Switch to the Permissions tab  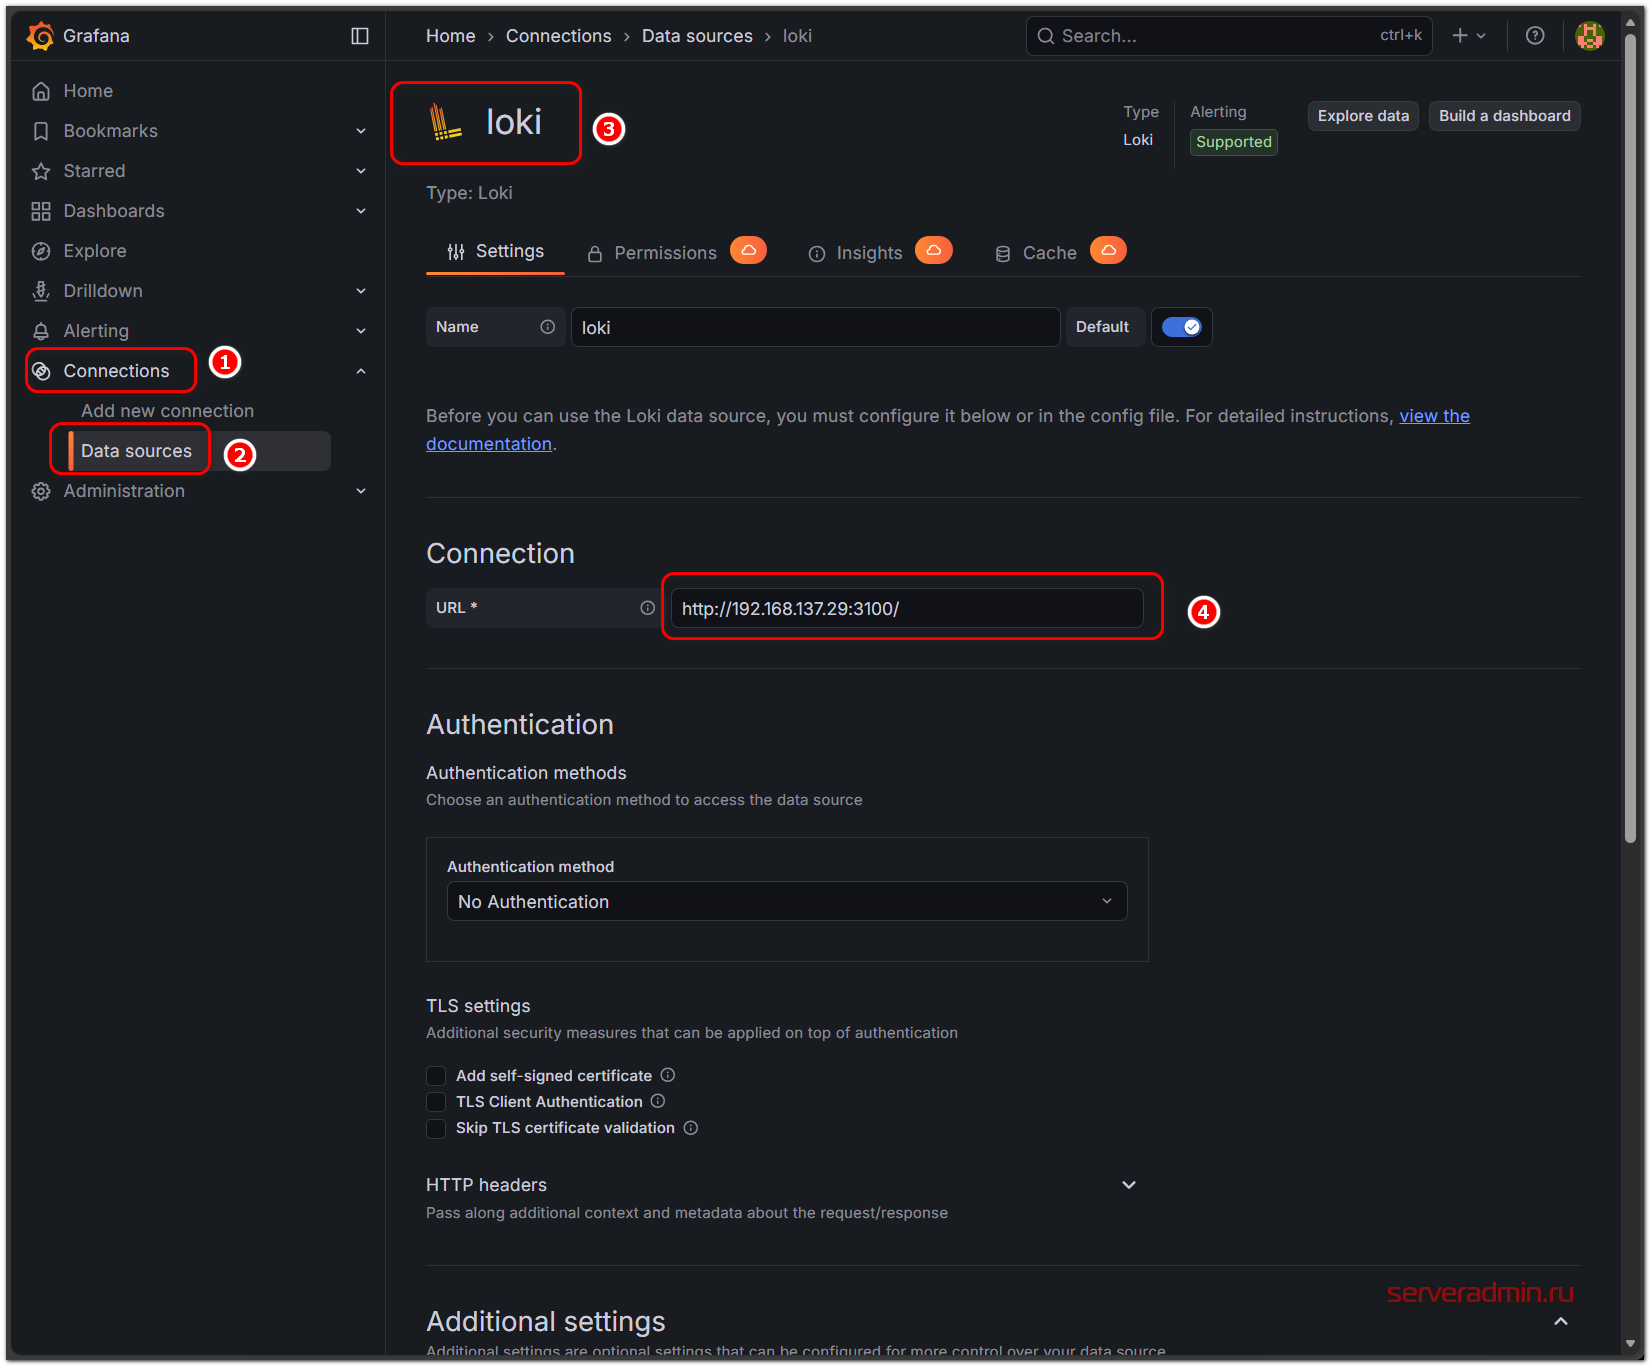(x=664, y=253)
